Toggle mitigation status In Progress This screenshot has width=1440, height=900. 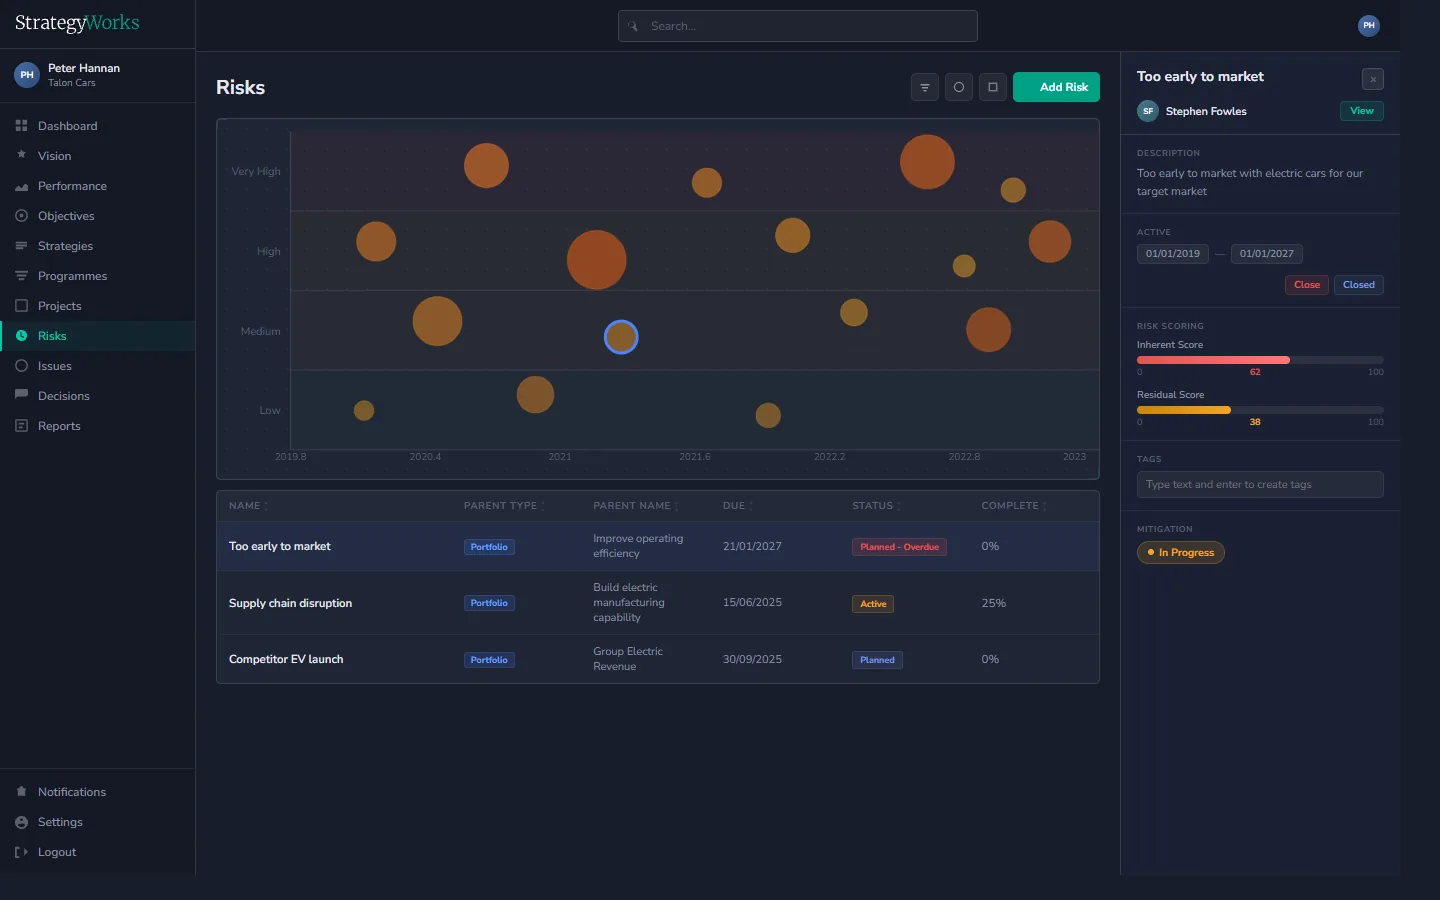(1181, 552)
